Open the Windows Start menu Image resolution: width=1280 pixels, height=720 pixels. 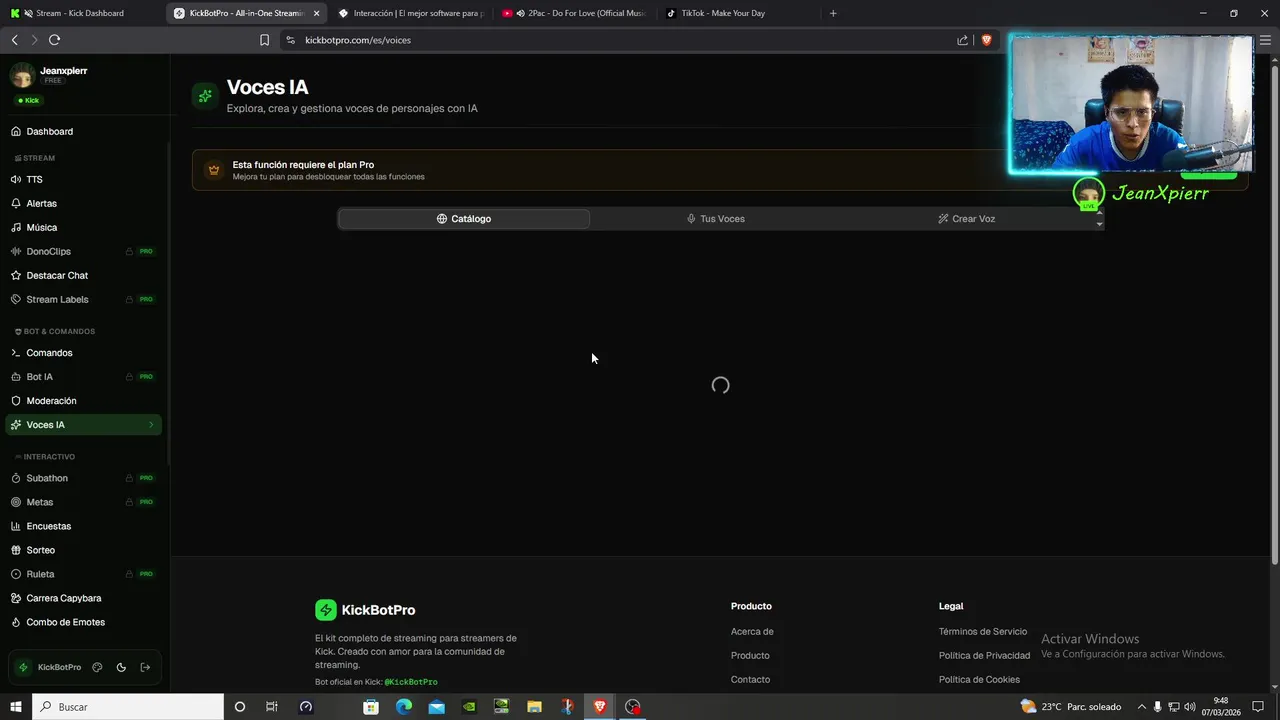point(16,707)
